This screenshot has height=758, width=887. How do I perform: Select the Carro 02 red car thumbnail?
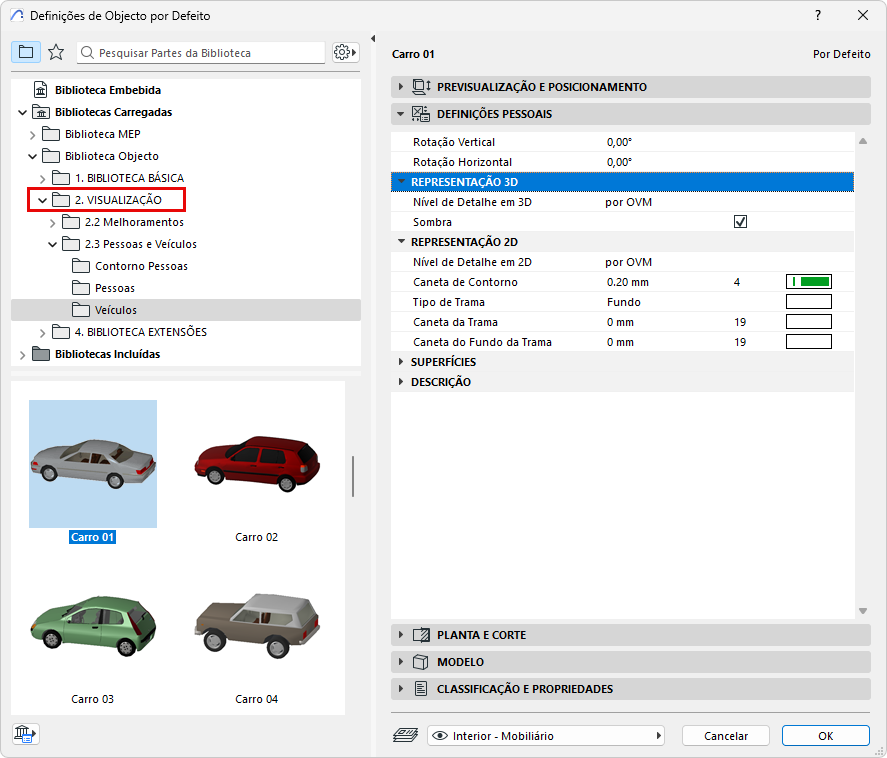(257, 465)
